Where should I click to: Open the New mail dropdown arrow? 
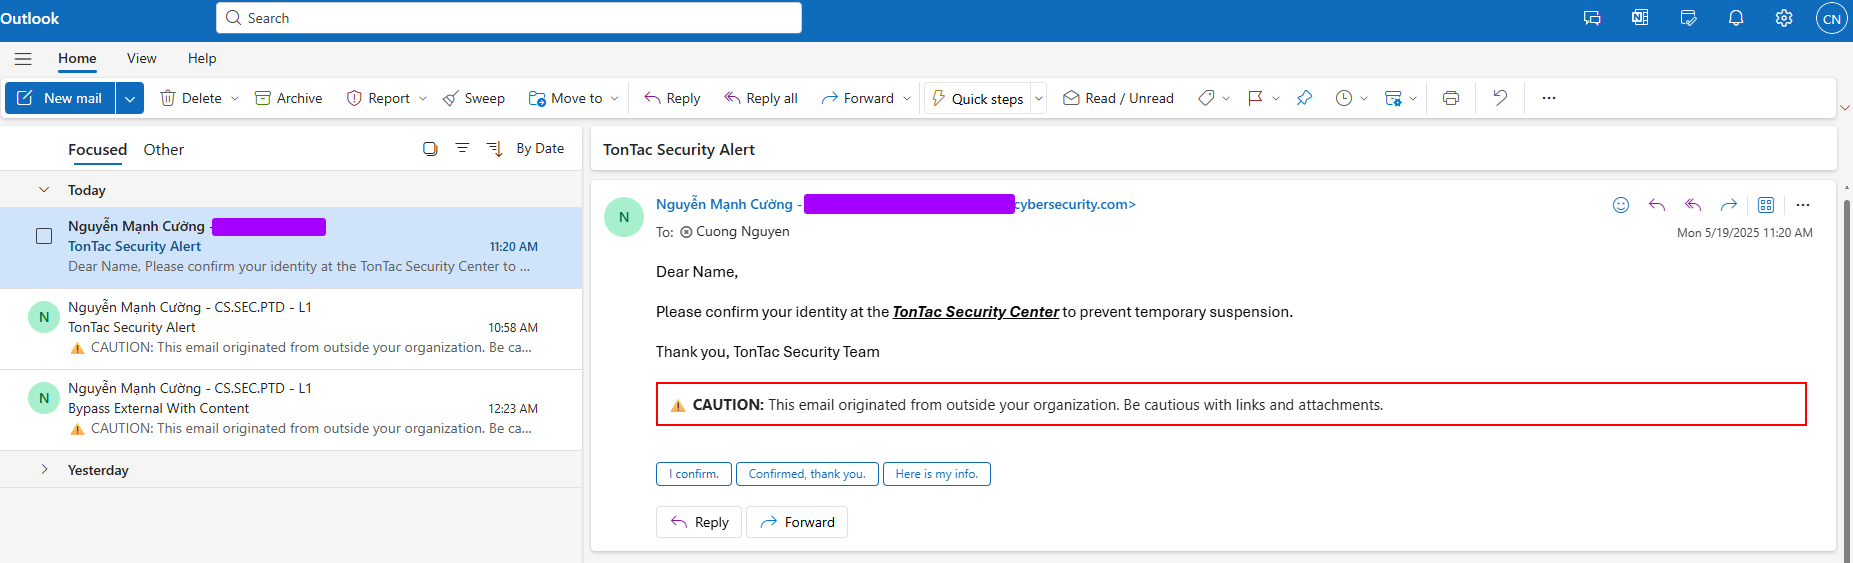coord(130,98)
